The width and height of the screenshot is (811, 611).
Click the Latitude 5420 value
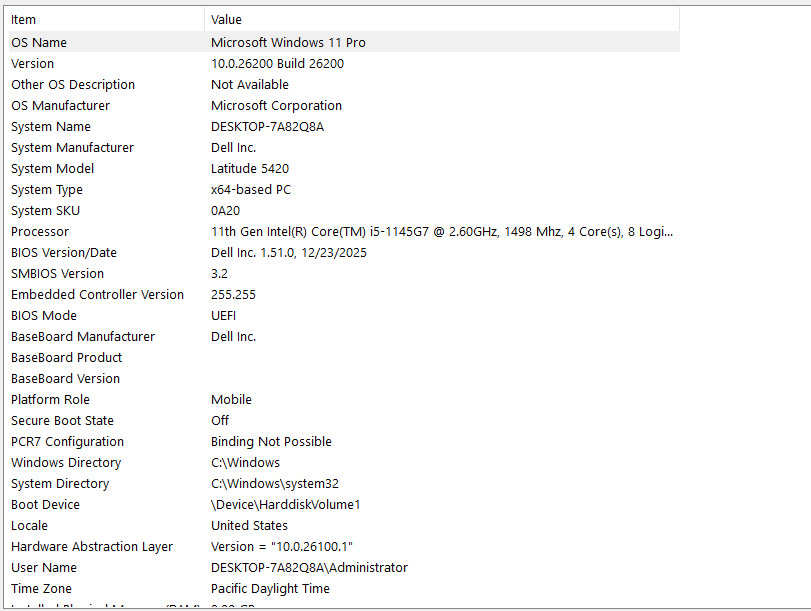(x=250, y=169)
